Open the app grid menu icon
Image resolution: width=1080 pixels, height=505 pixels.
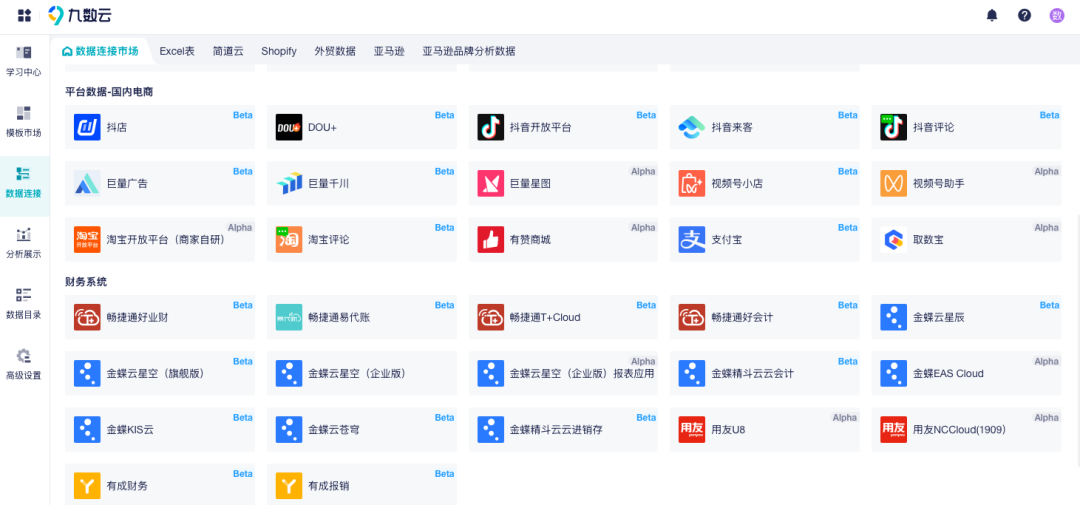24,15
